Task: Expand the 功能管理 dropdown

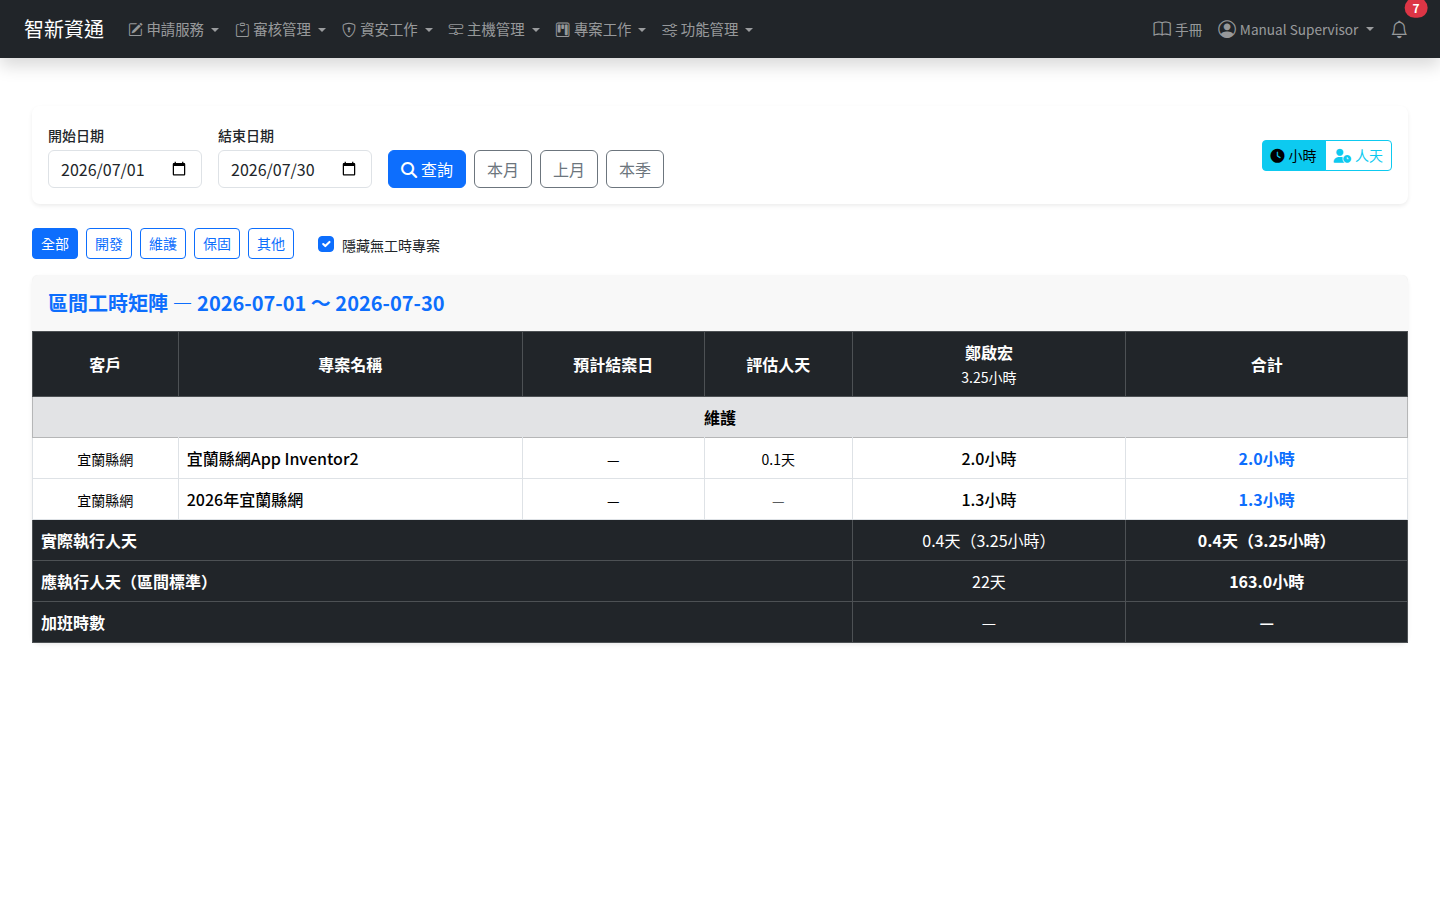Action: [707, 30]
